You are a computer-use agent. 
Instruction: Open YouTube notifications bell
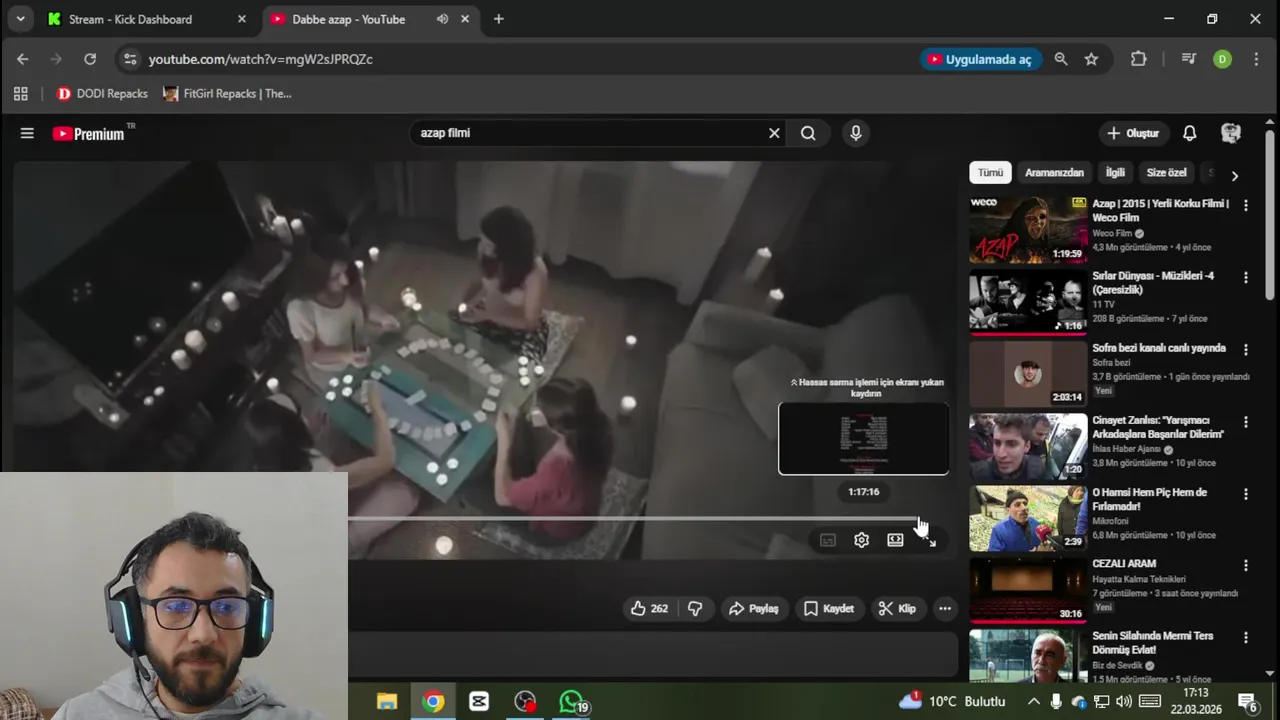click(x=1190, y=133)
